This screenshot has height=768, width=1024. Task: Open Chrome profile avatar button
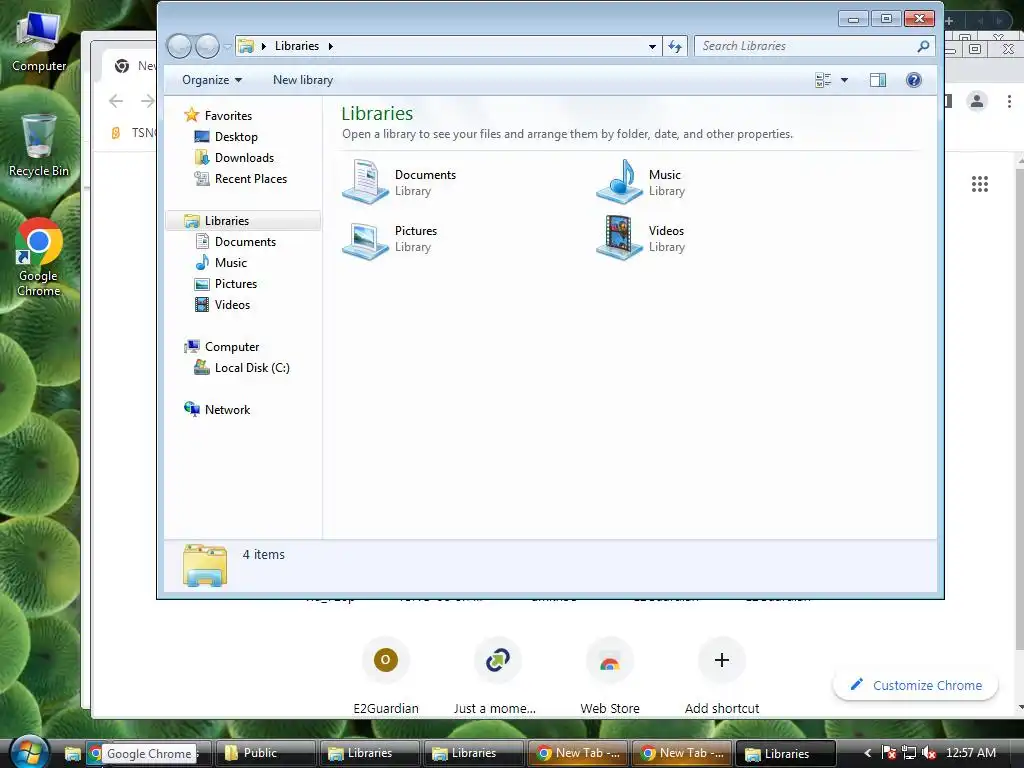tap(977, 101)
